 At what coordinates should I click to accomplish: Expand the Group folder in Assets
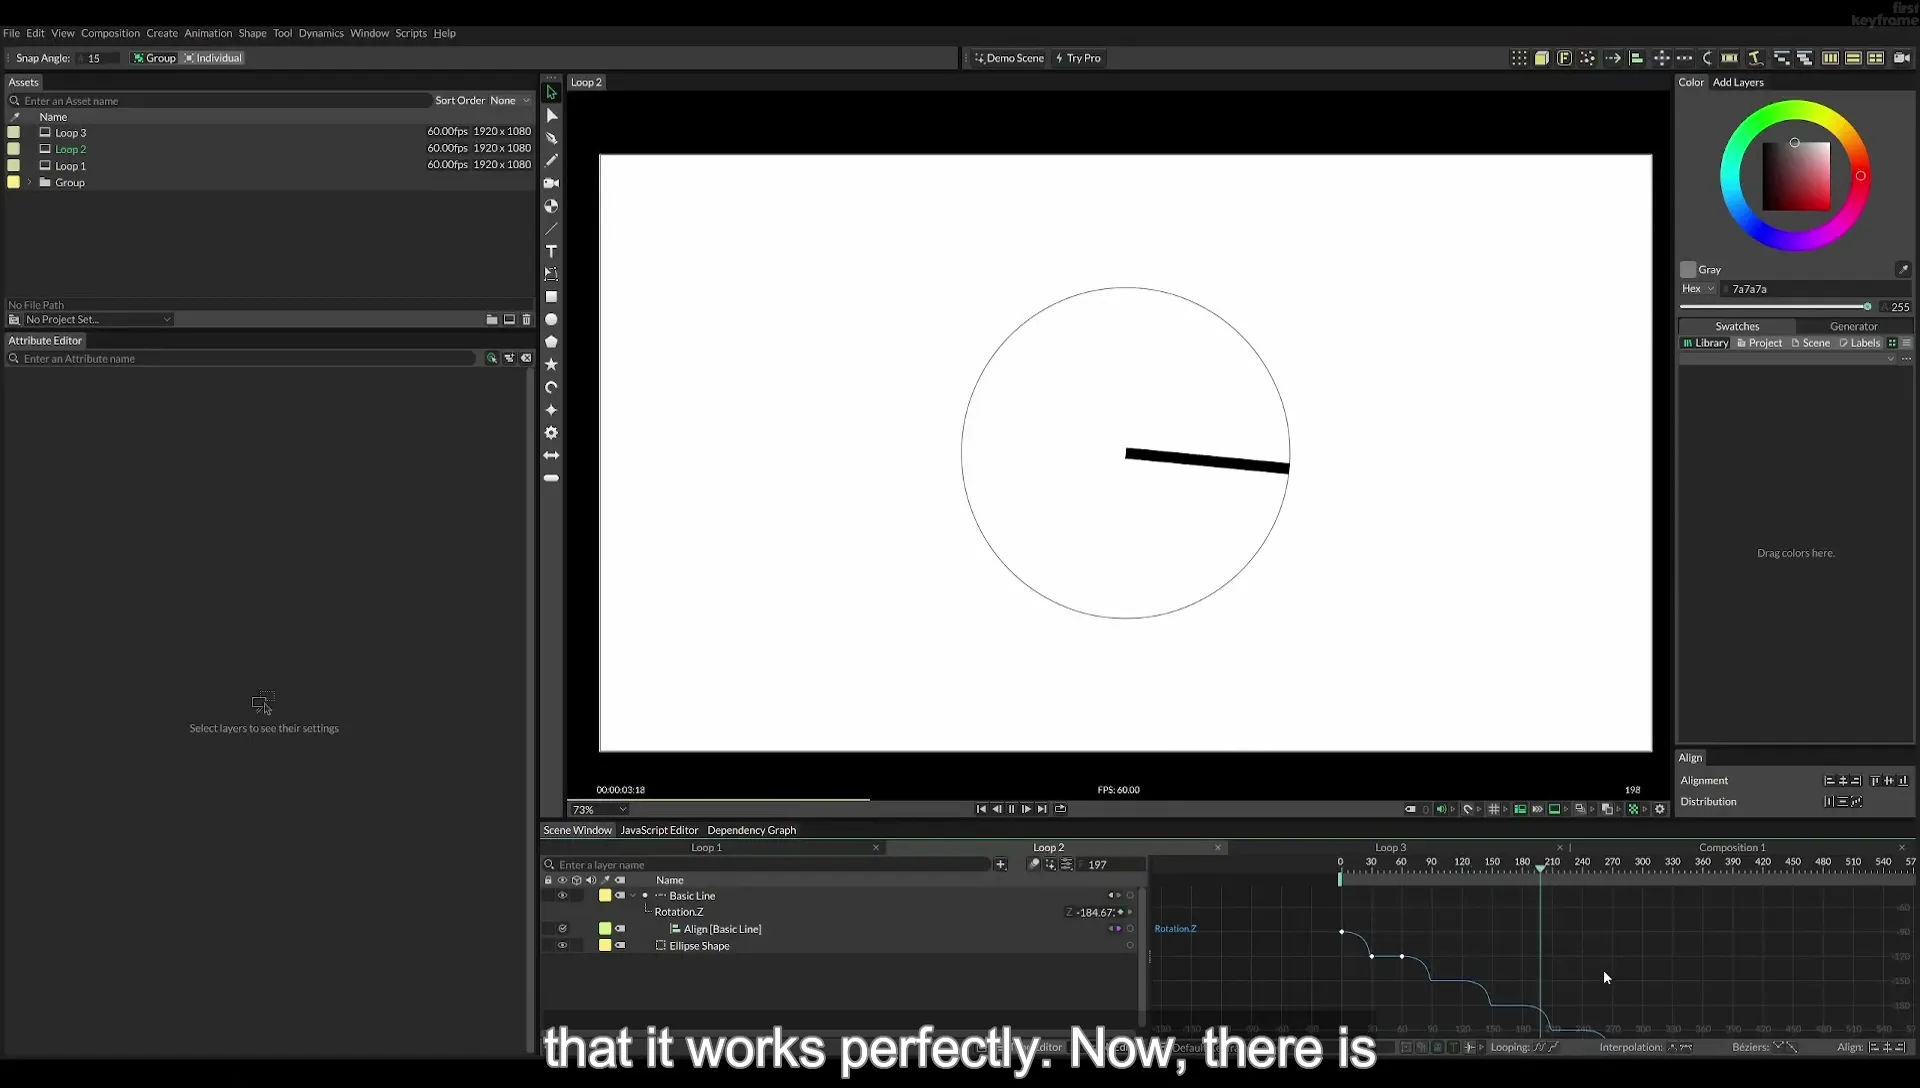30,183
